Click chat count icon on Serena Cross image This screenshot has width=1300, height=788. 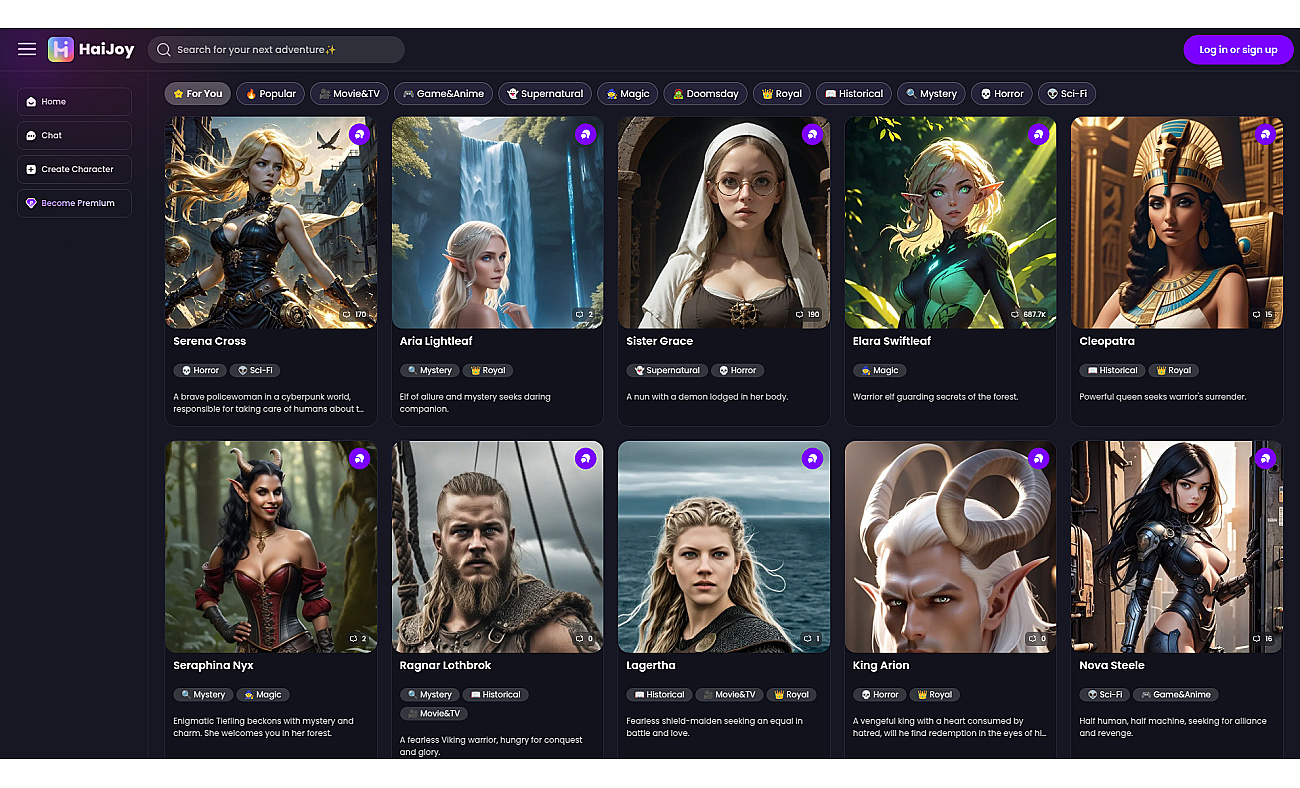[347, 314]
